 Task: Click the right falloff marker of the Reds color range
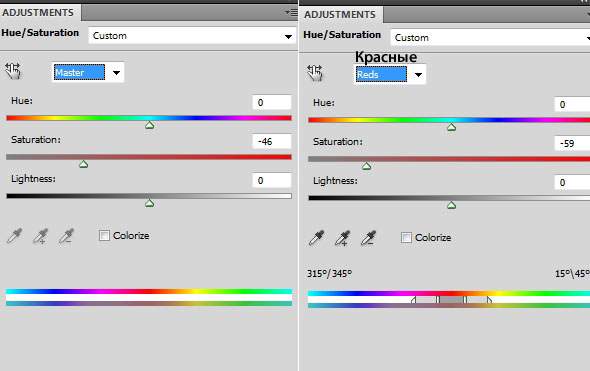[489, 300]
